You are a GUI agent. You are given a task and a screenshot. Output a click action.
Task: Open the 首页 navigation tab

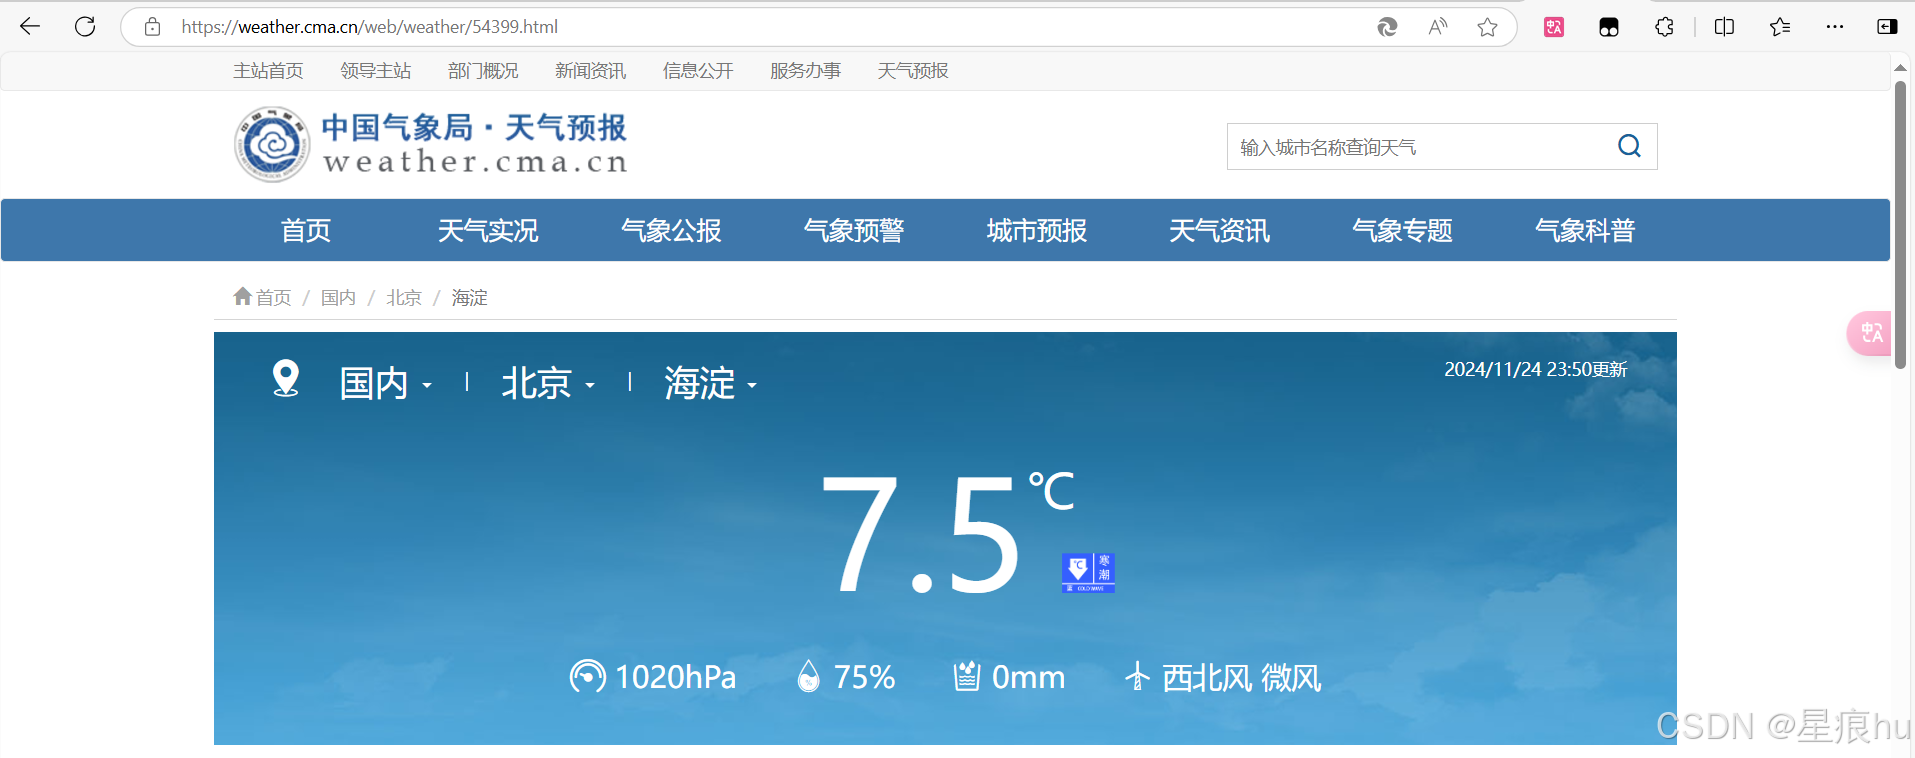point(305,231)
